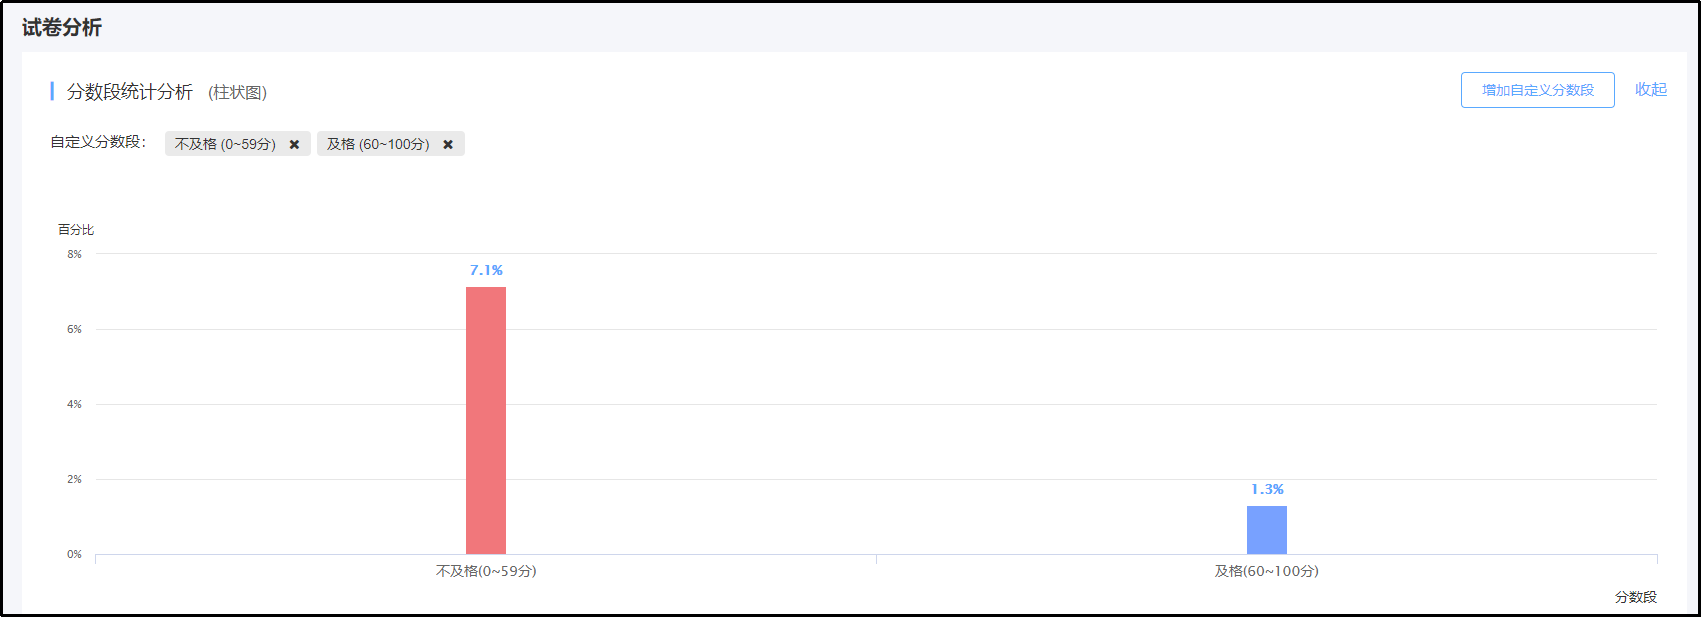Click the 百分比 y-axis title
Screen dimensions: 1702x619
(76, 230)
